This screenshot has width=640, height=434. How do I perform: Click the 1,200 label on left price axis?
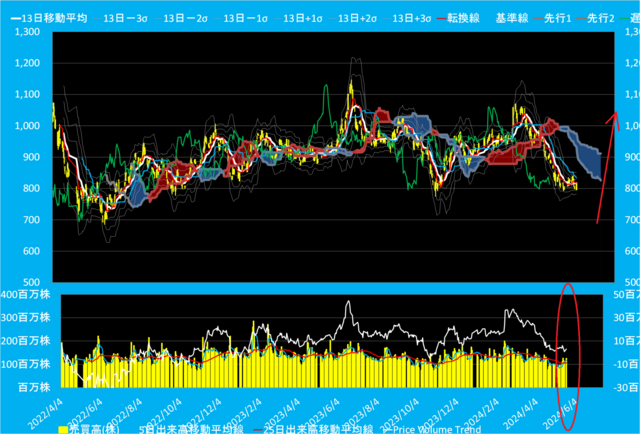pos(27,63)
